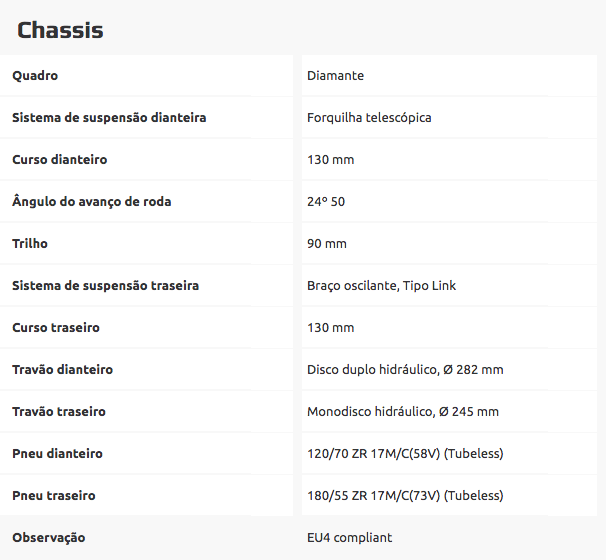Select the EU4 compliant observation value
Viewport: 606px width, 560px height.
click(349, 538)
